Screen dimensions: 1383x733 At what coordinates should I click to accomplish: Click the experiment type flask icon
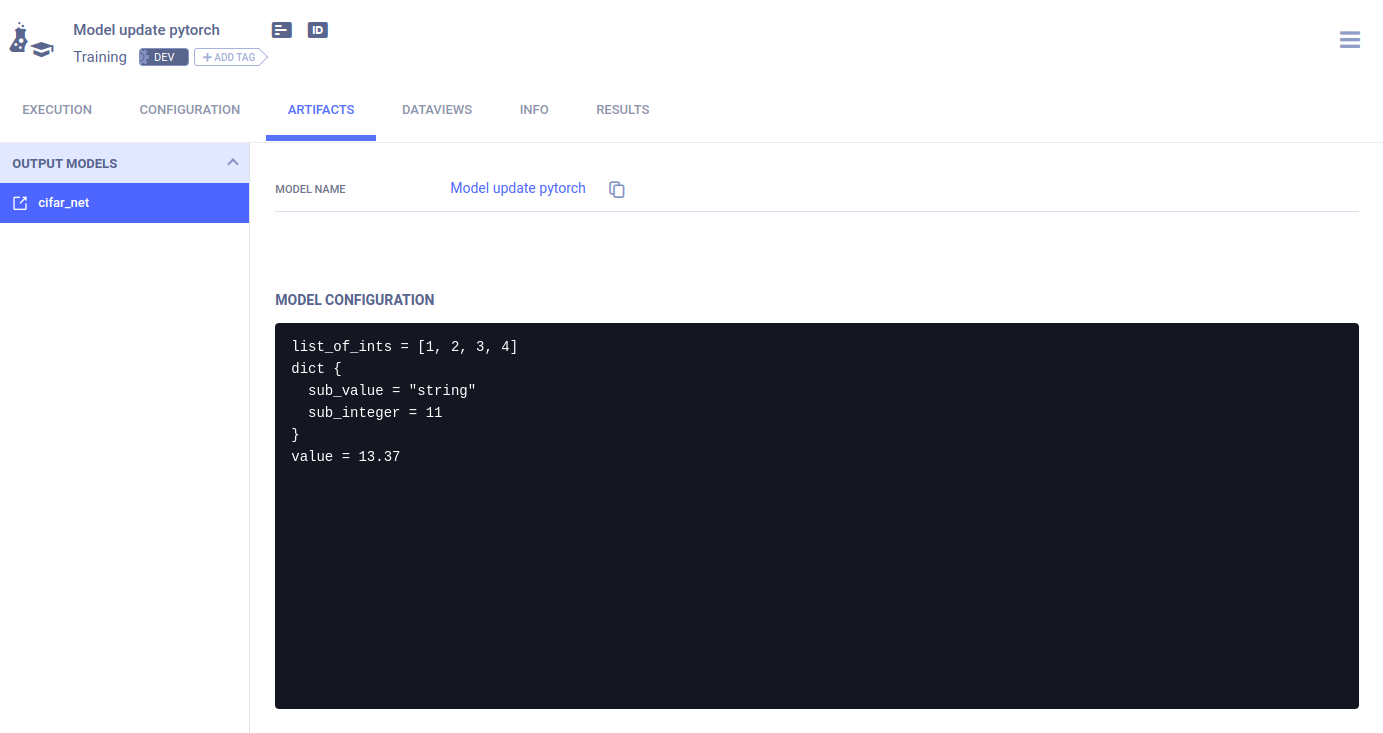click(30, 41)
